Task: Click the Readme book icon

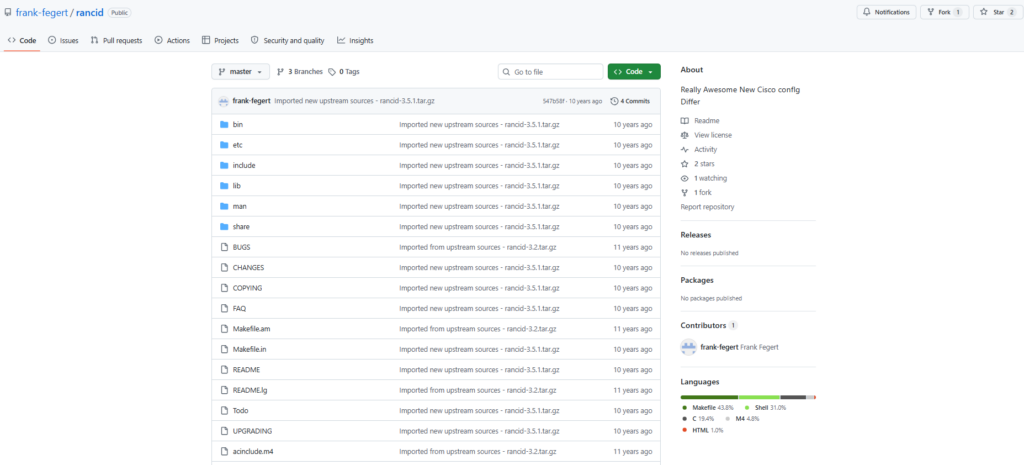Action: 684,121
